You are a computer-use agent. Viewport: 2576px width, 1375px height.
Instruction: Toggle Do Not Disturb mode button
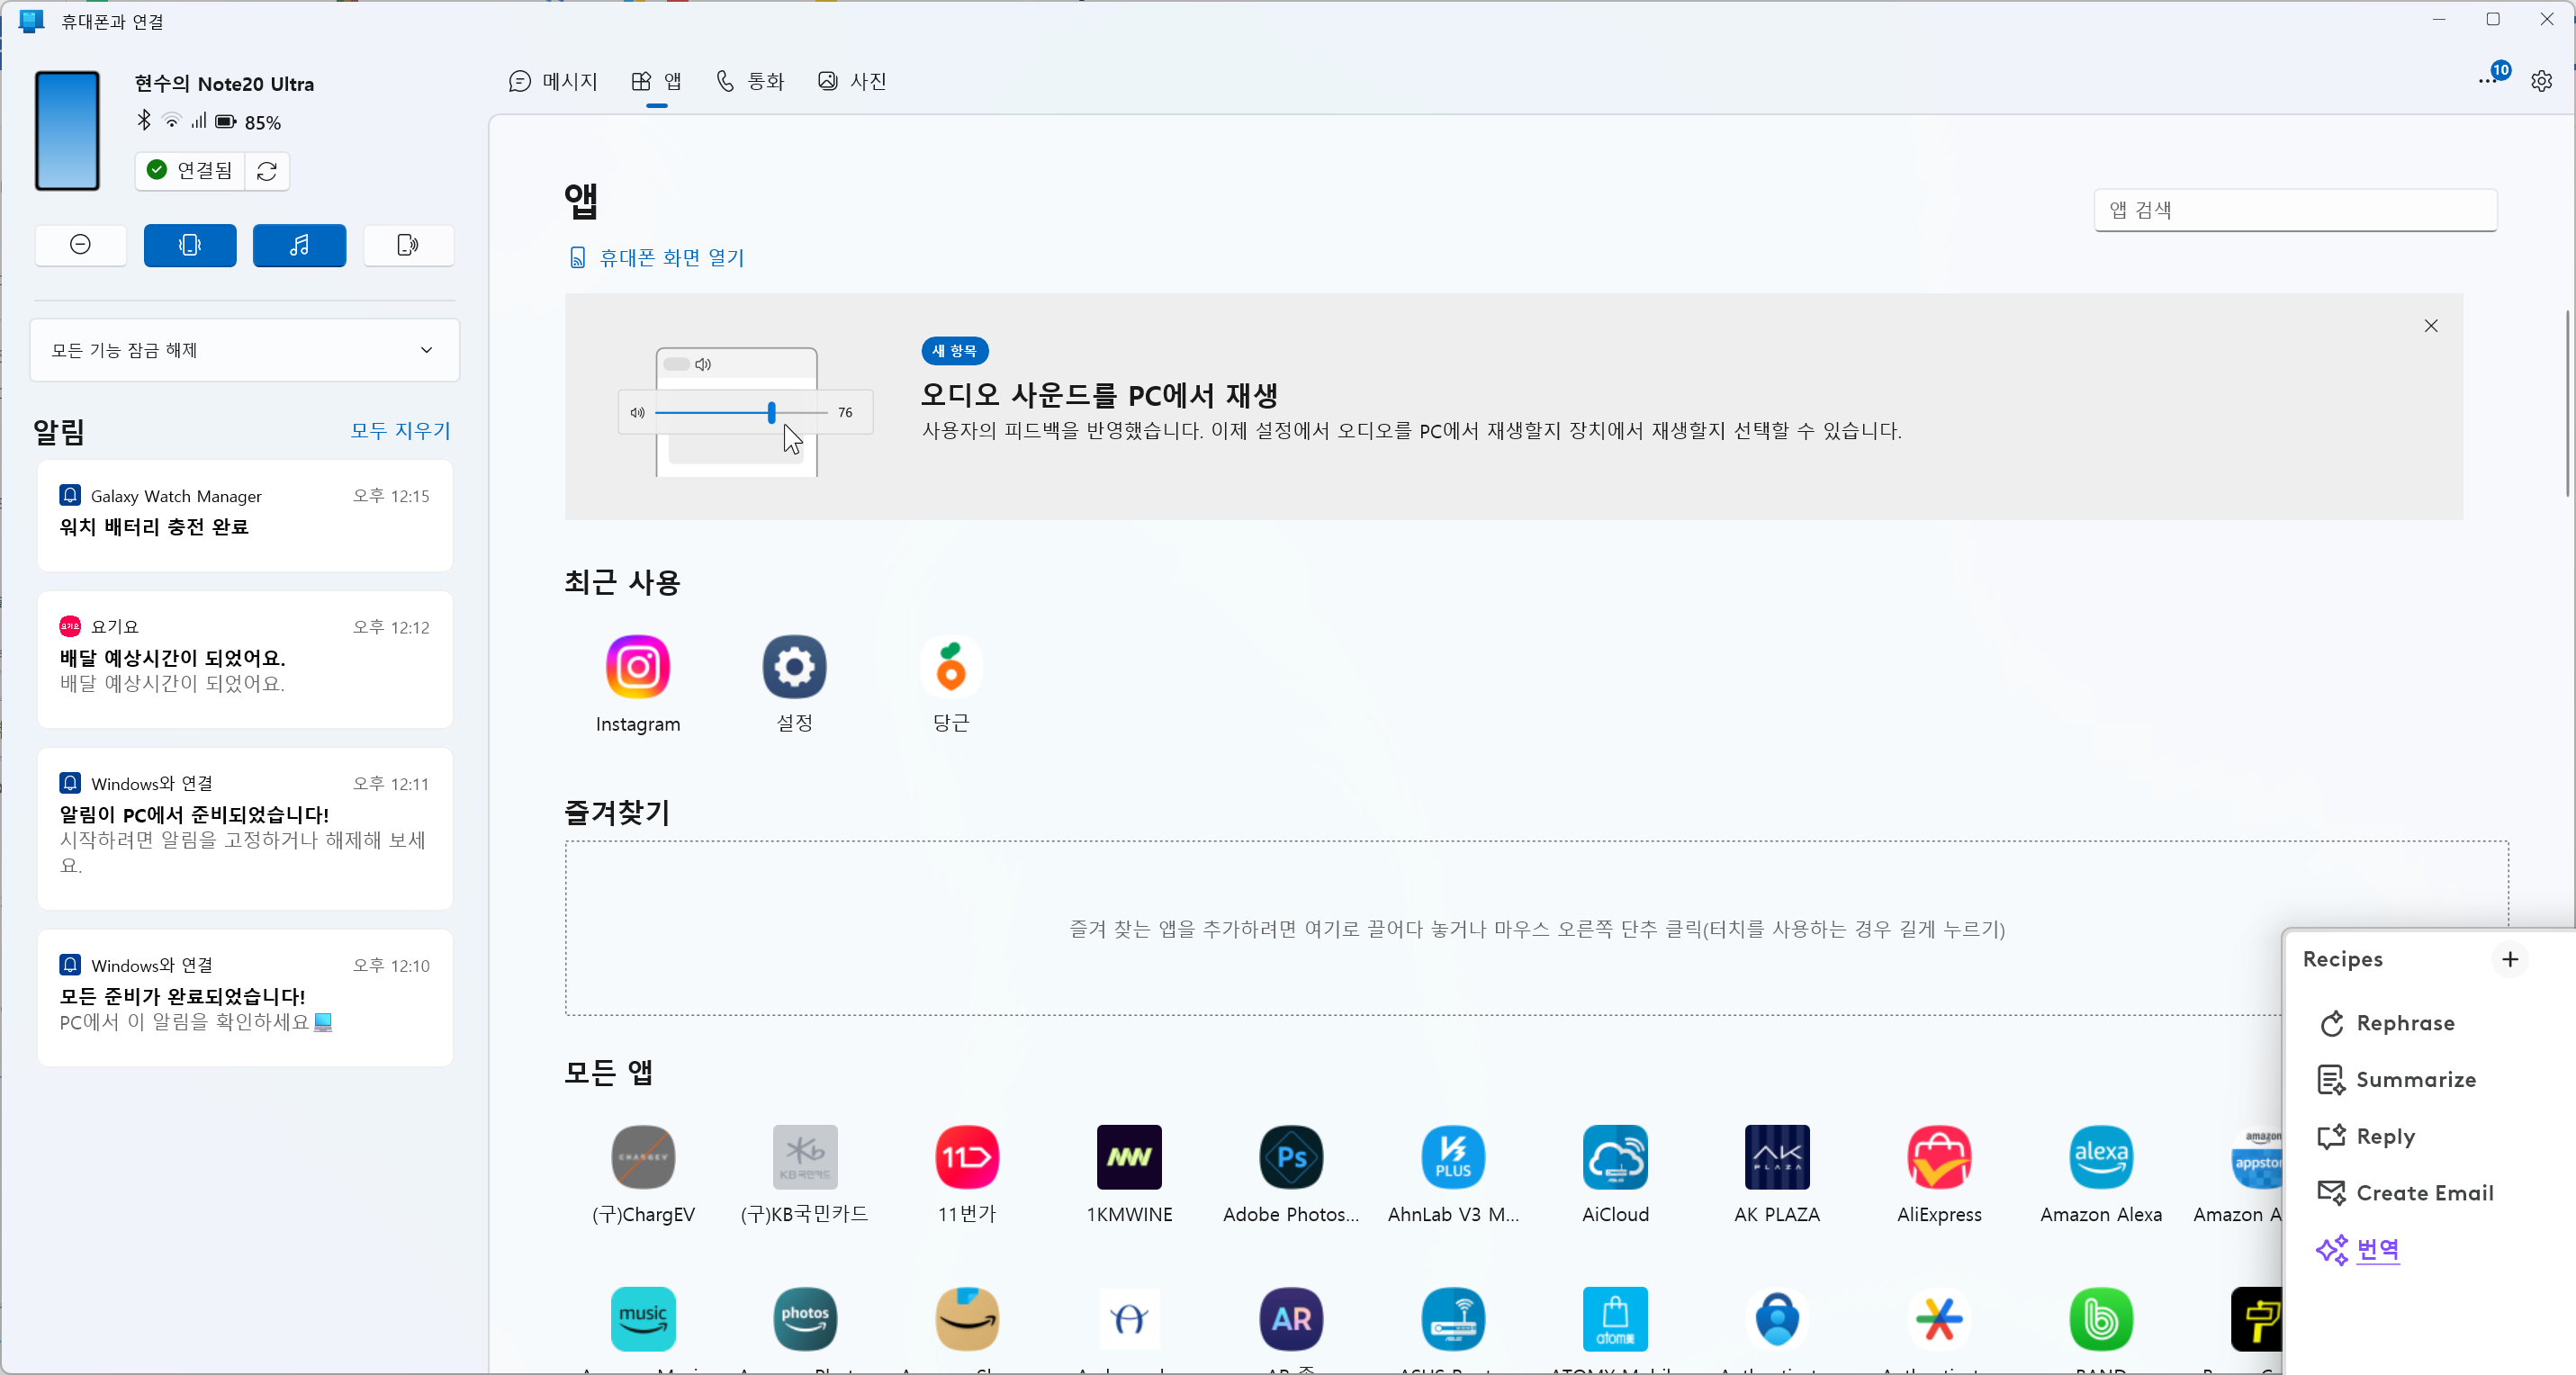81,245
